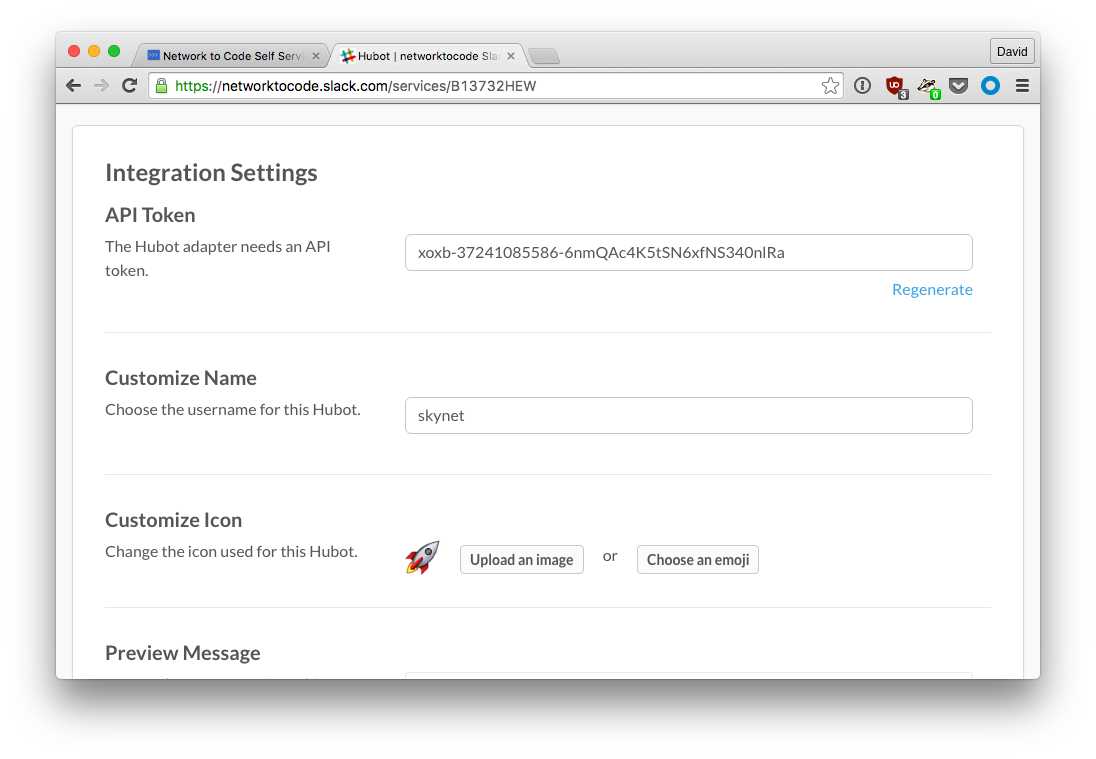Click the API Token heading
Screen dimensions: 1096x759
(x=150, y=215)
